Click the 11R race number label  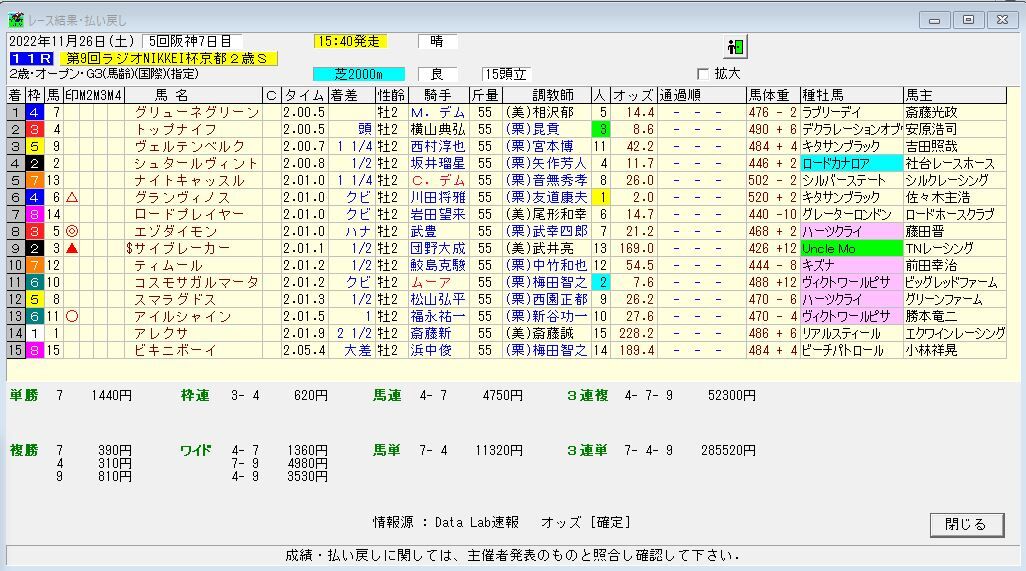click(x=31, y=59)
